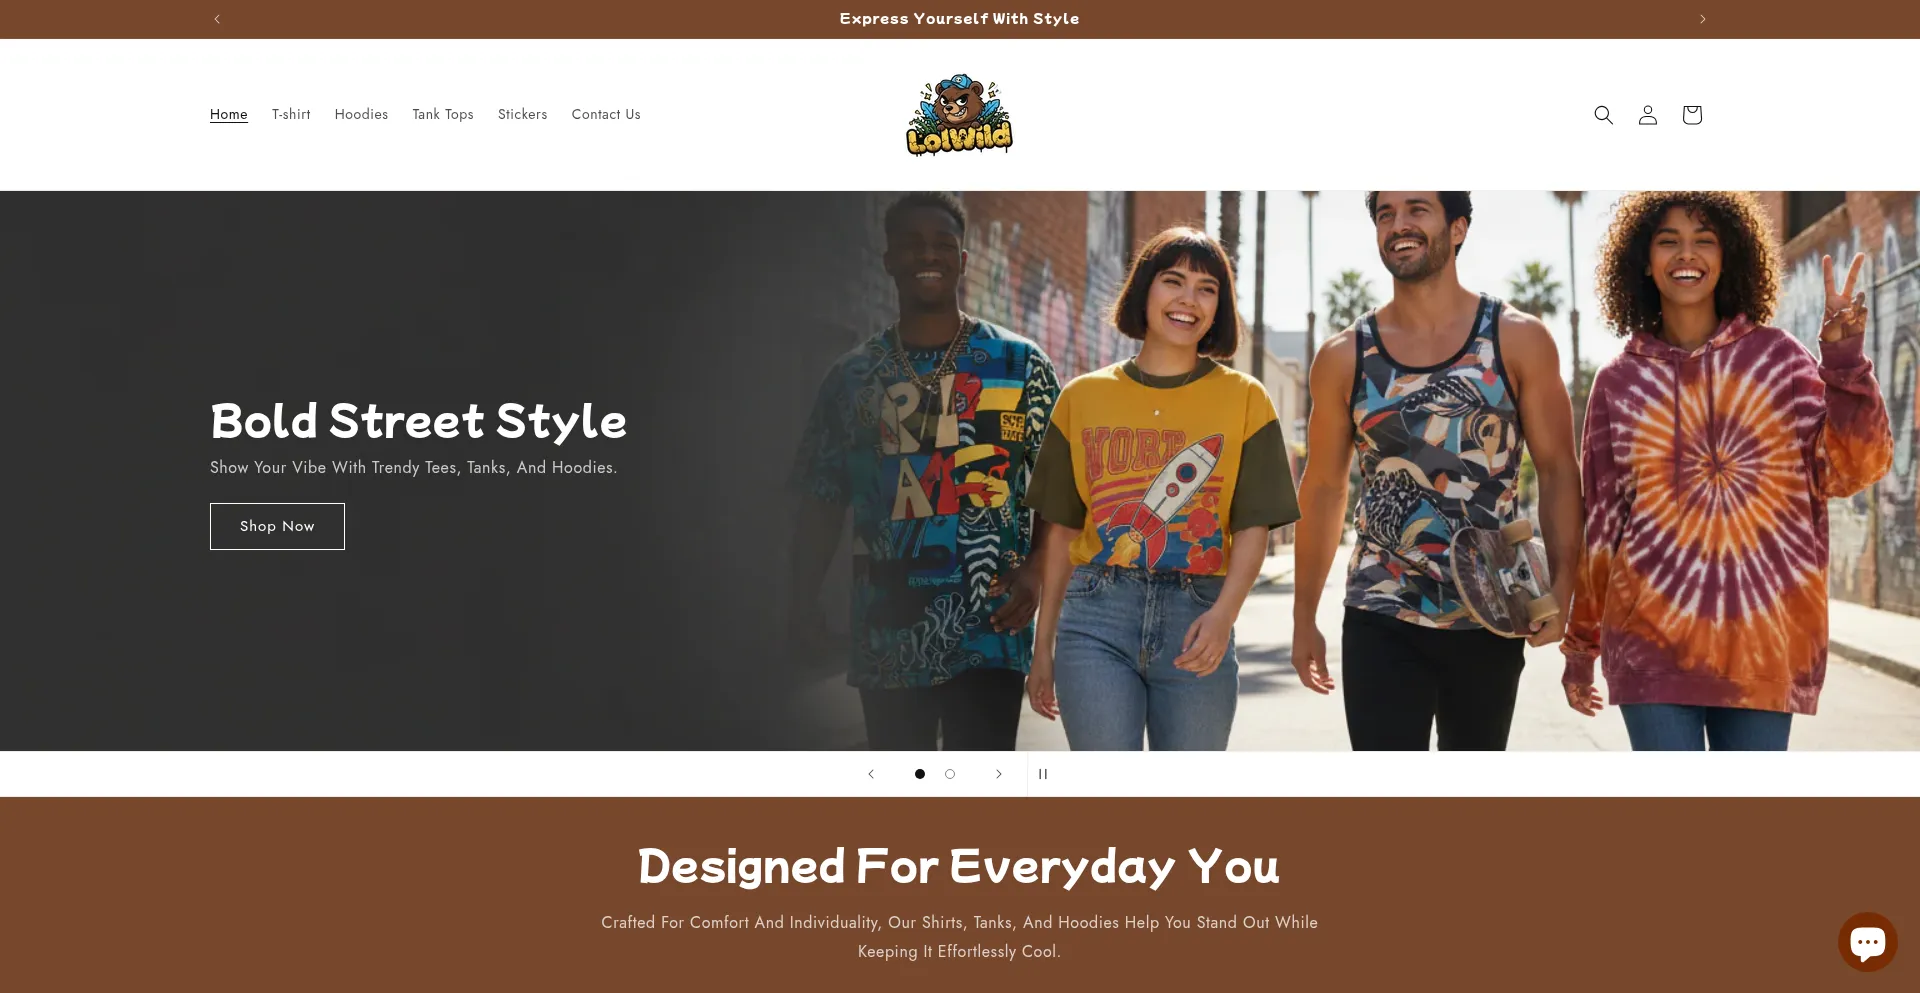The width and height of the screenshot is (1920, 993).
Task: Pause the hero slideshow
Action: 1043,774
